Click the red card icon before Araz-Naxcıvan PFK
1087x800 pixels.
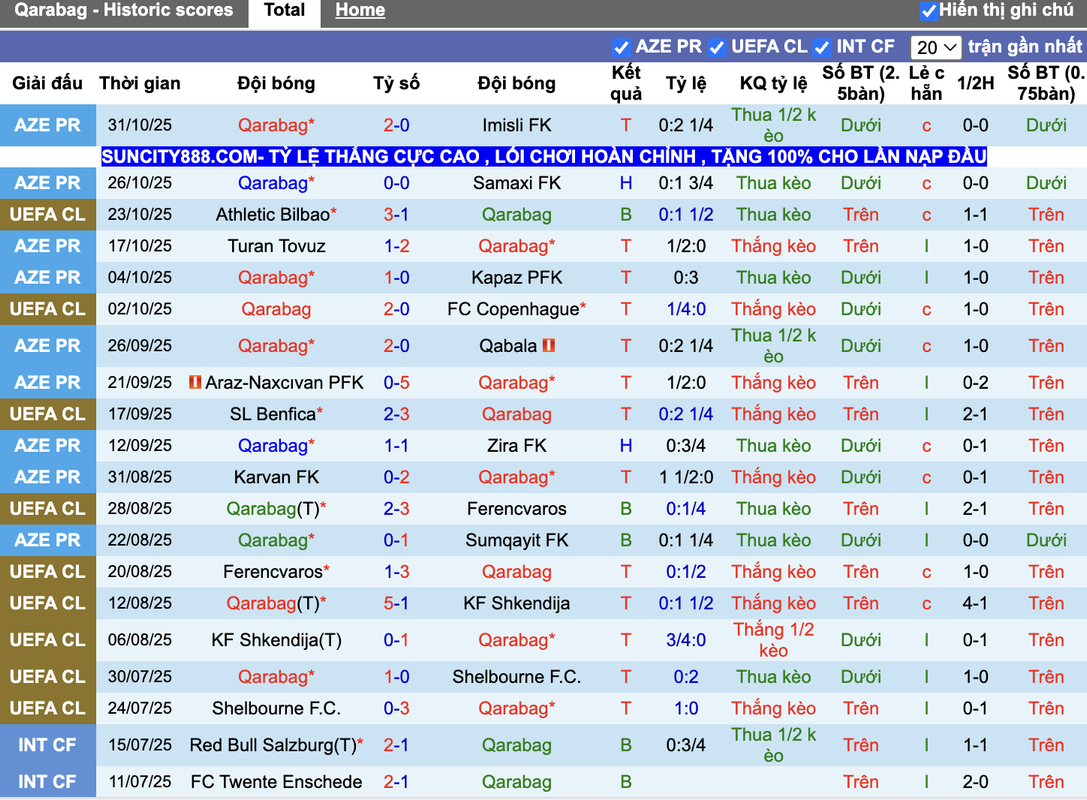pyautogui.click(x=195, y=382)
